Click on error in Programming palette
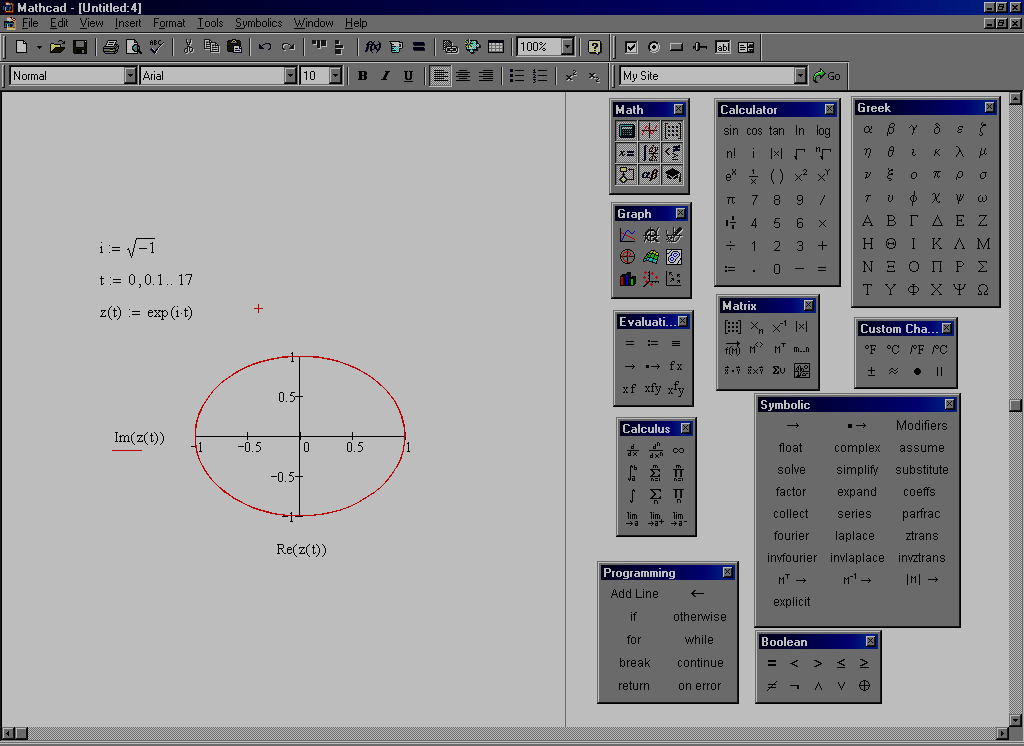The height and width of the screenshot is (746, 1024). pyautogui.click(x=699, y=686)
